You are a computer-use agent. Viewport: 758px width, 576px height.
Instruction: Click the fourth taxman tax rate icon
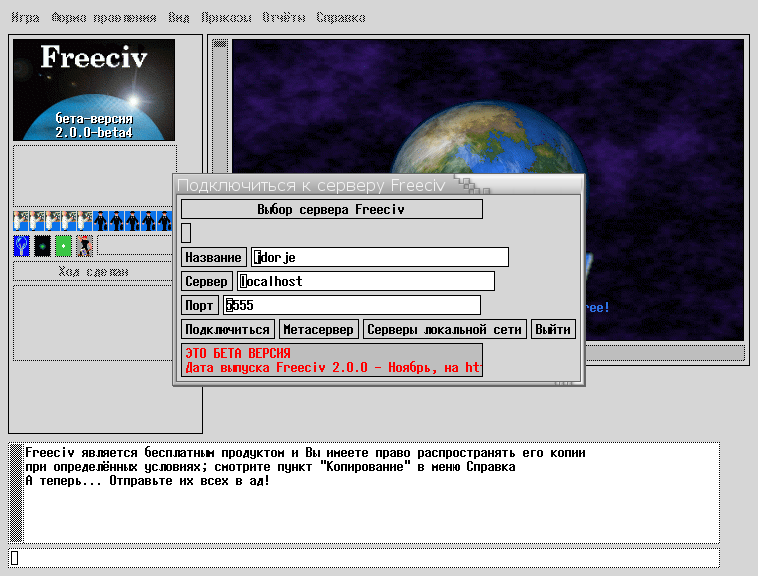point(148,221)
